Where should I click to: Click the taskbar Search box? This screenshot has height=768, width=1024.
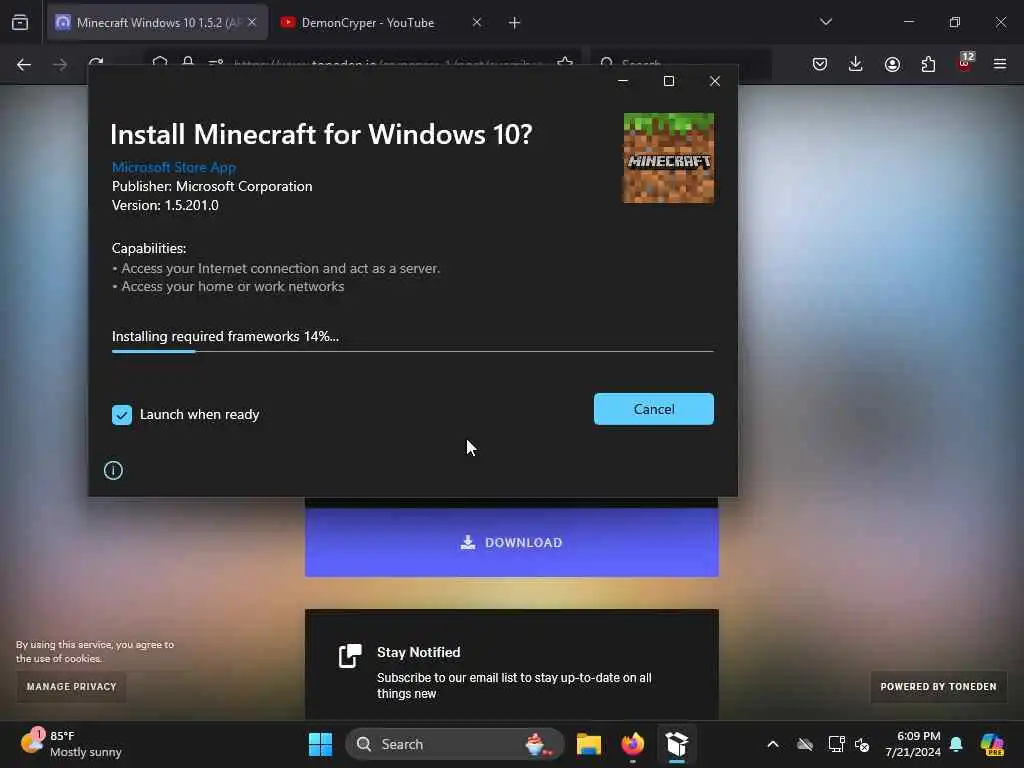click(x=455, y=744)
